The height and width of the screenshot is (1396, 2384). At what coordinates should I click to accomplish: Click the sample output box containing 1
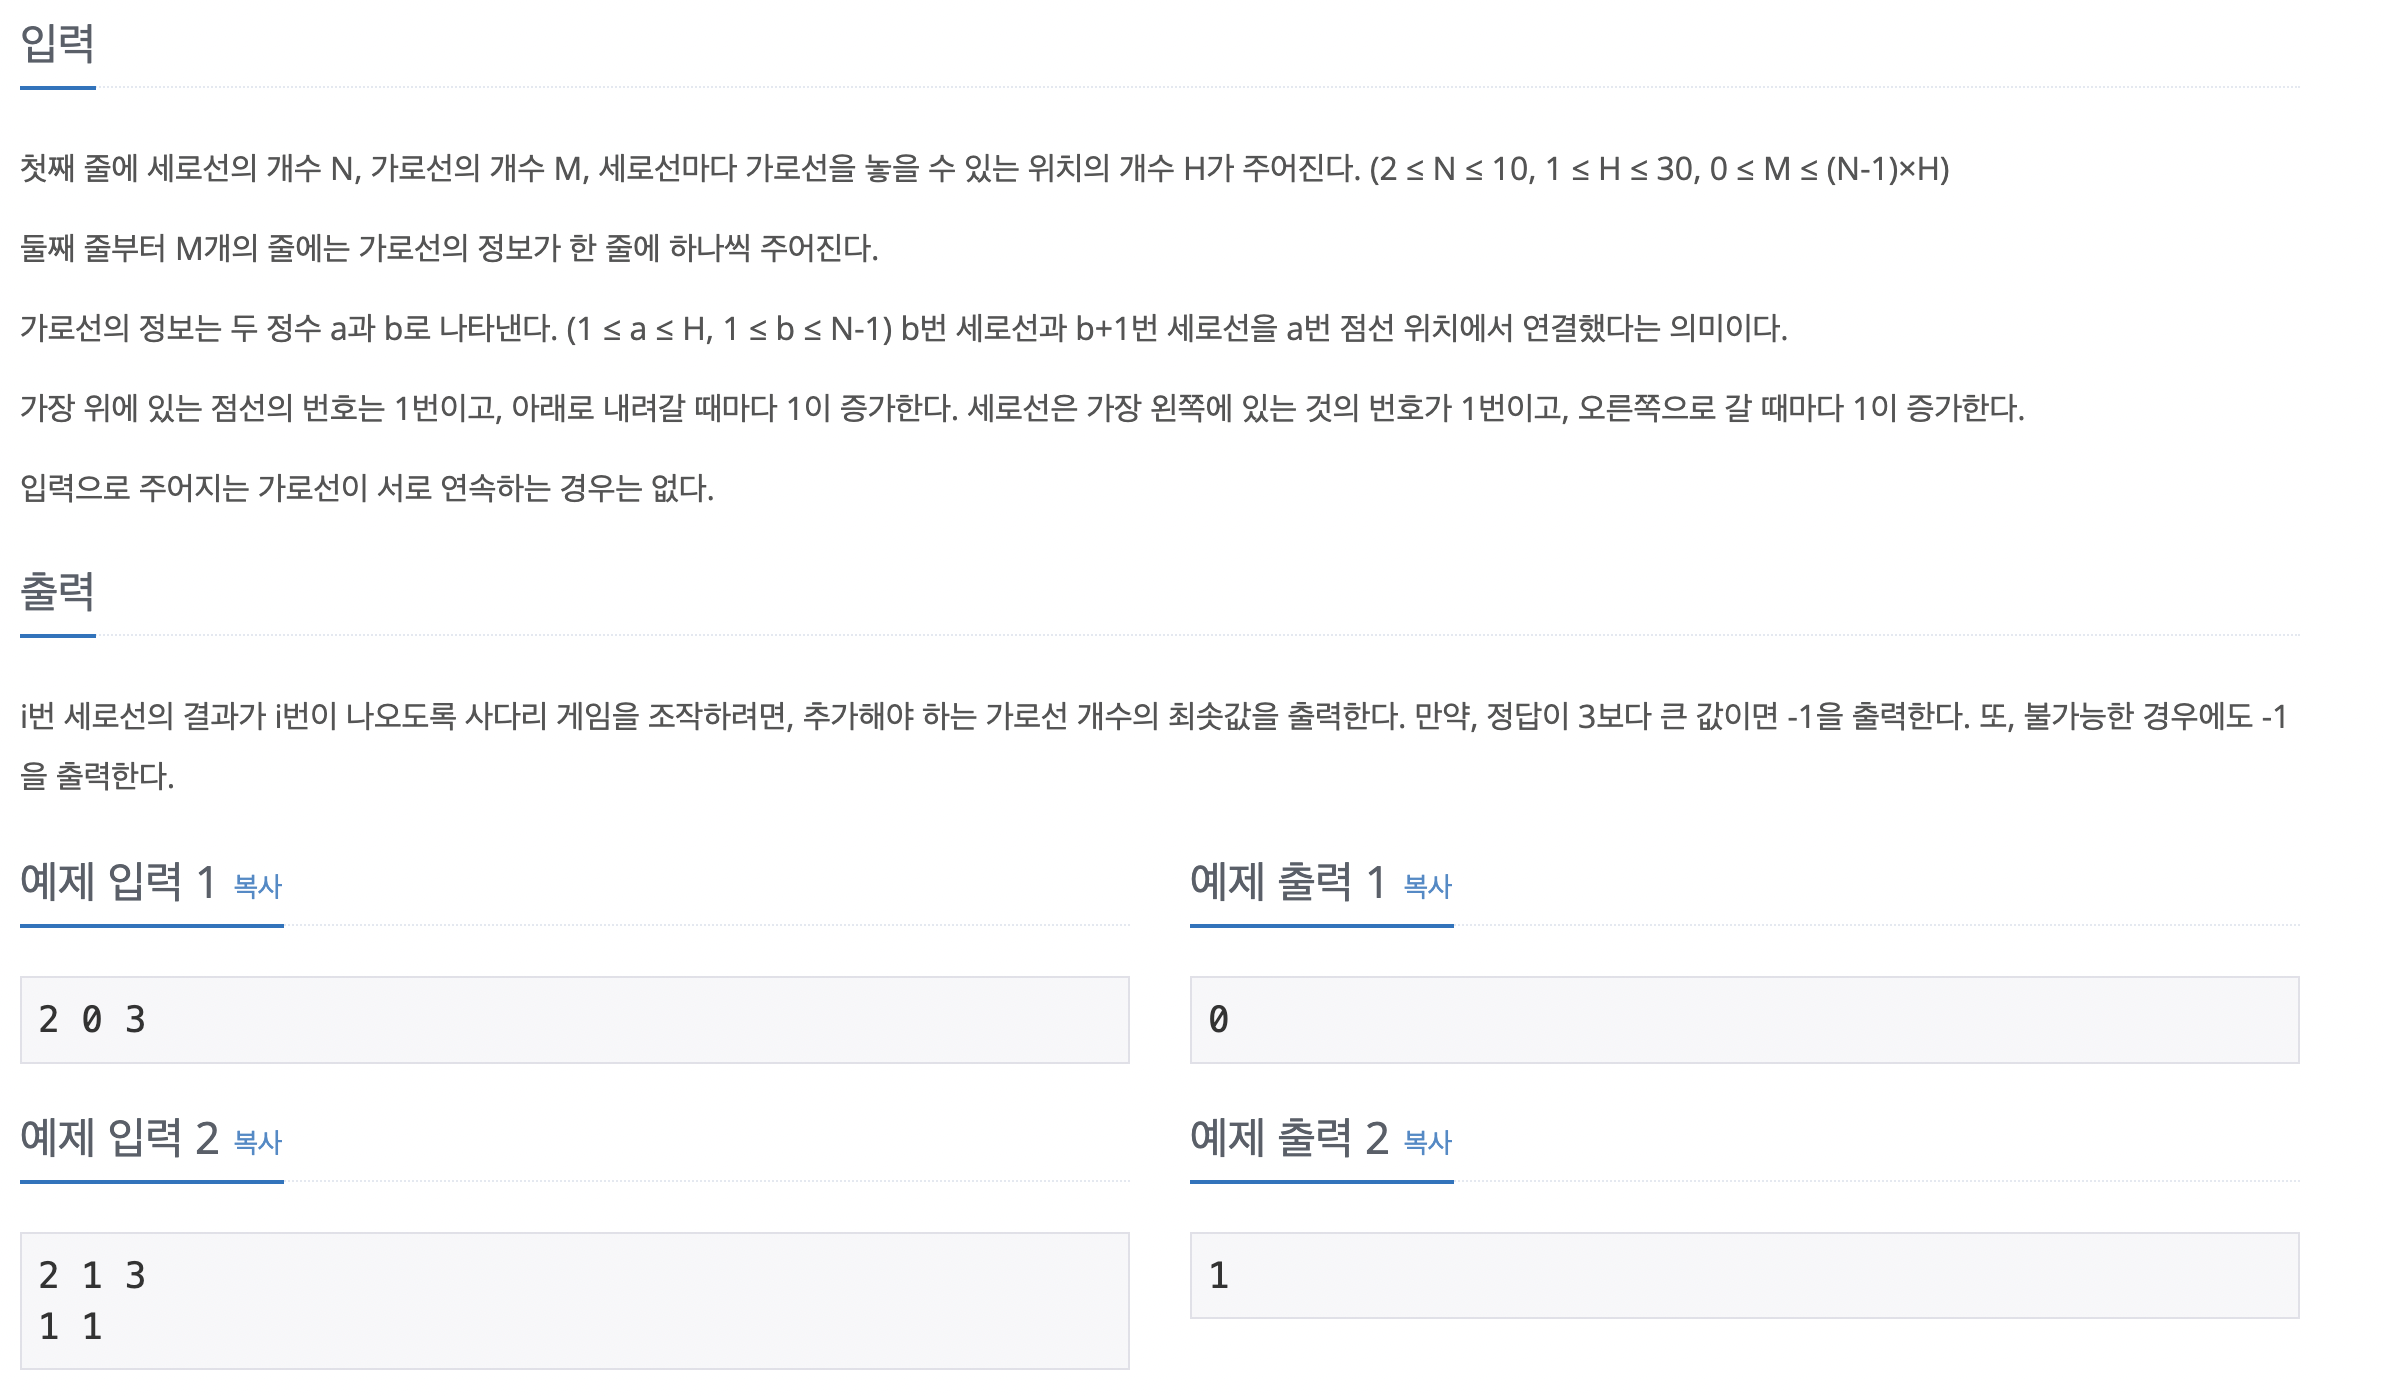[1745, 1276]
